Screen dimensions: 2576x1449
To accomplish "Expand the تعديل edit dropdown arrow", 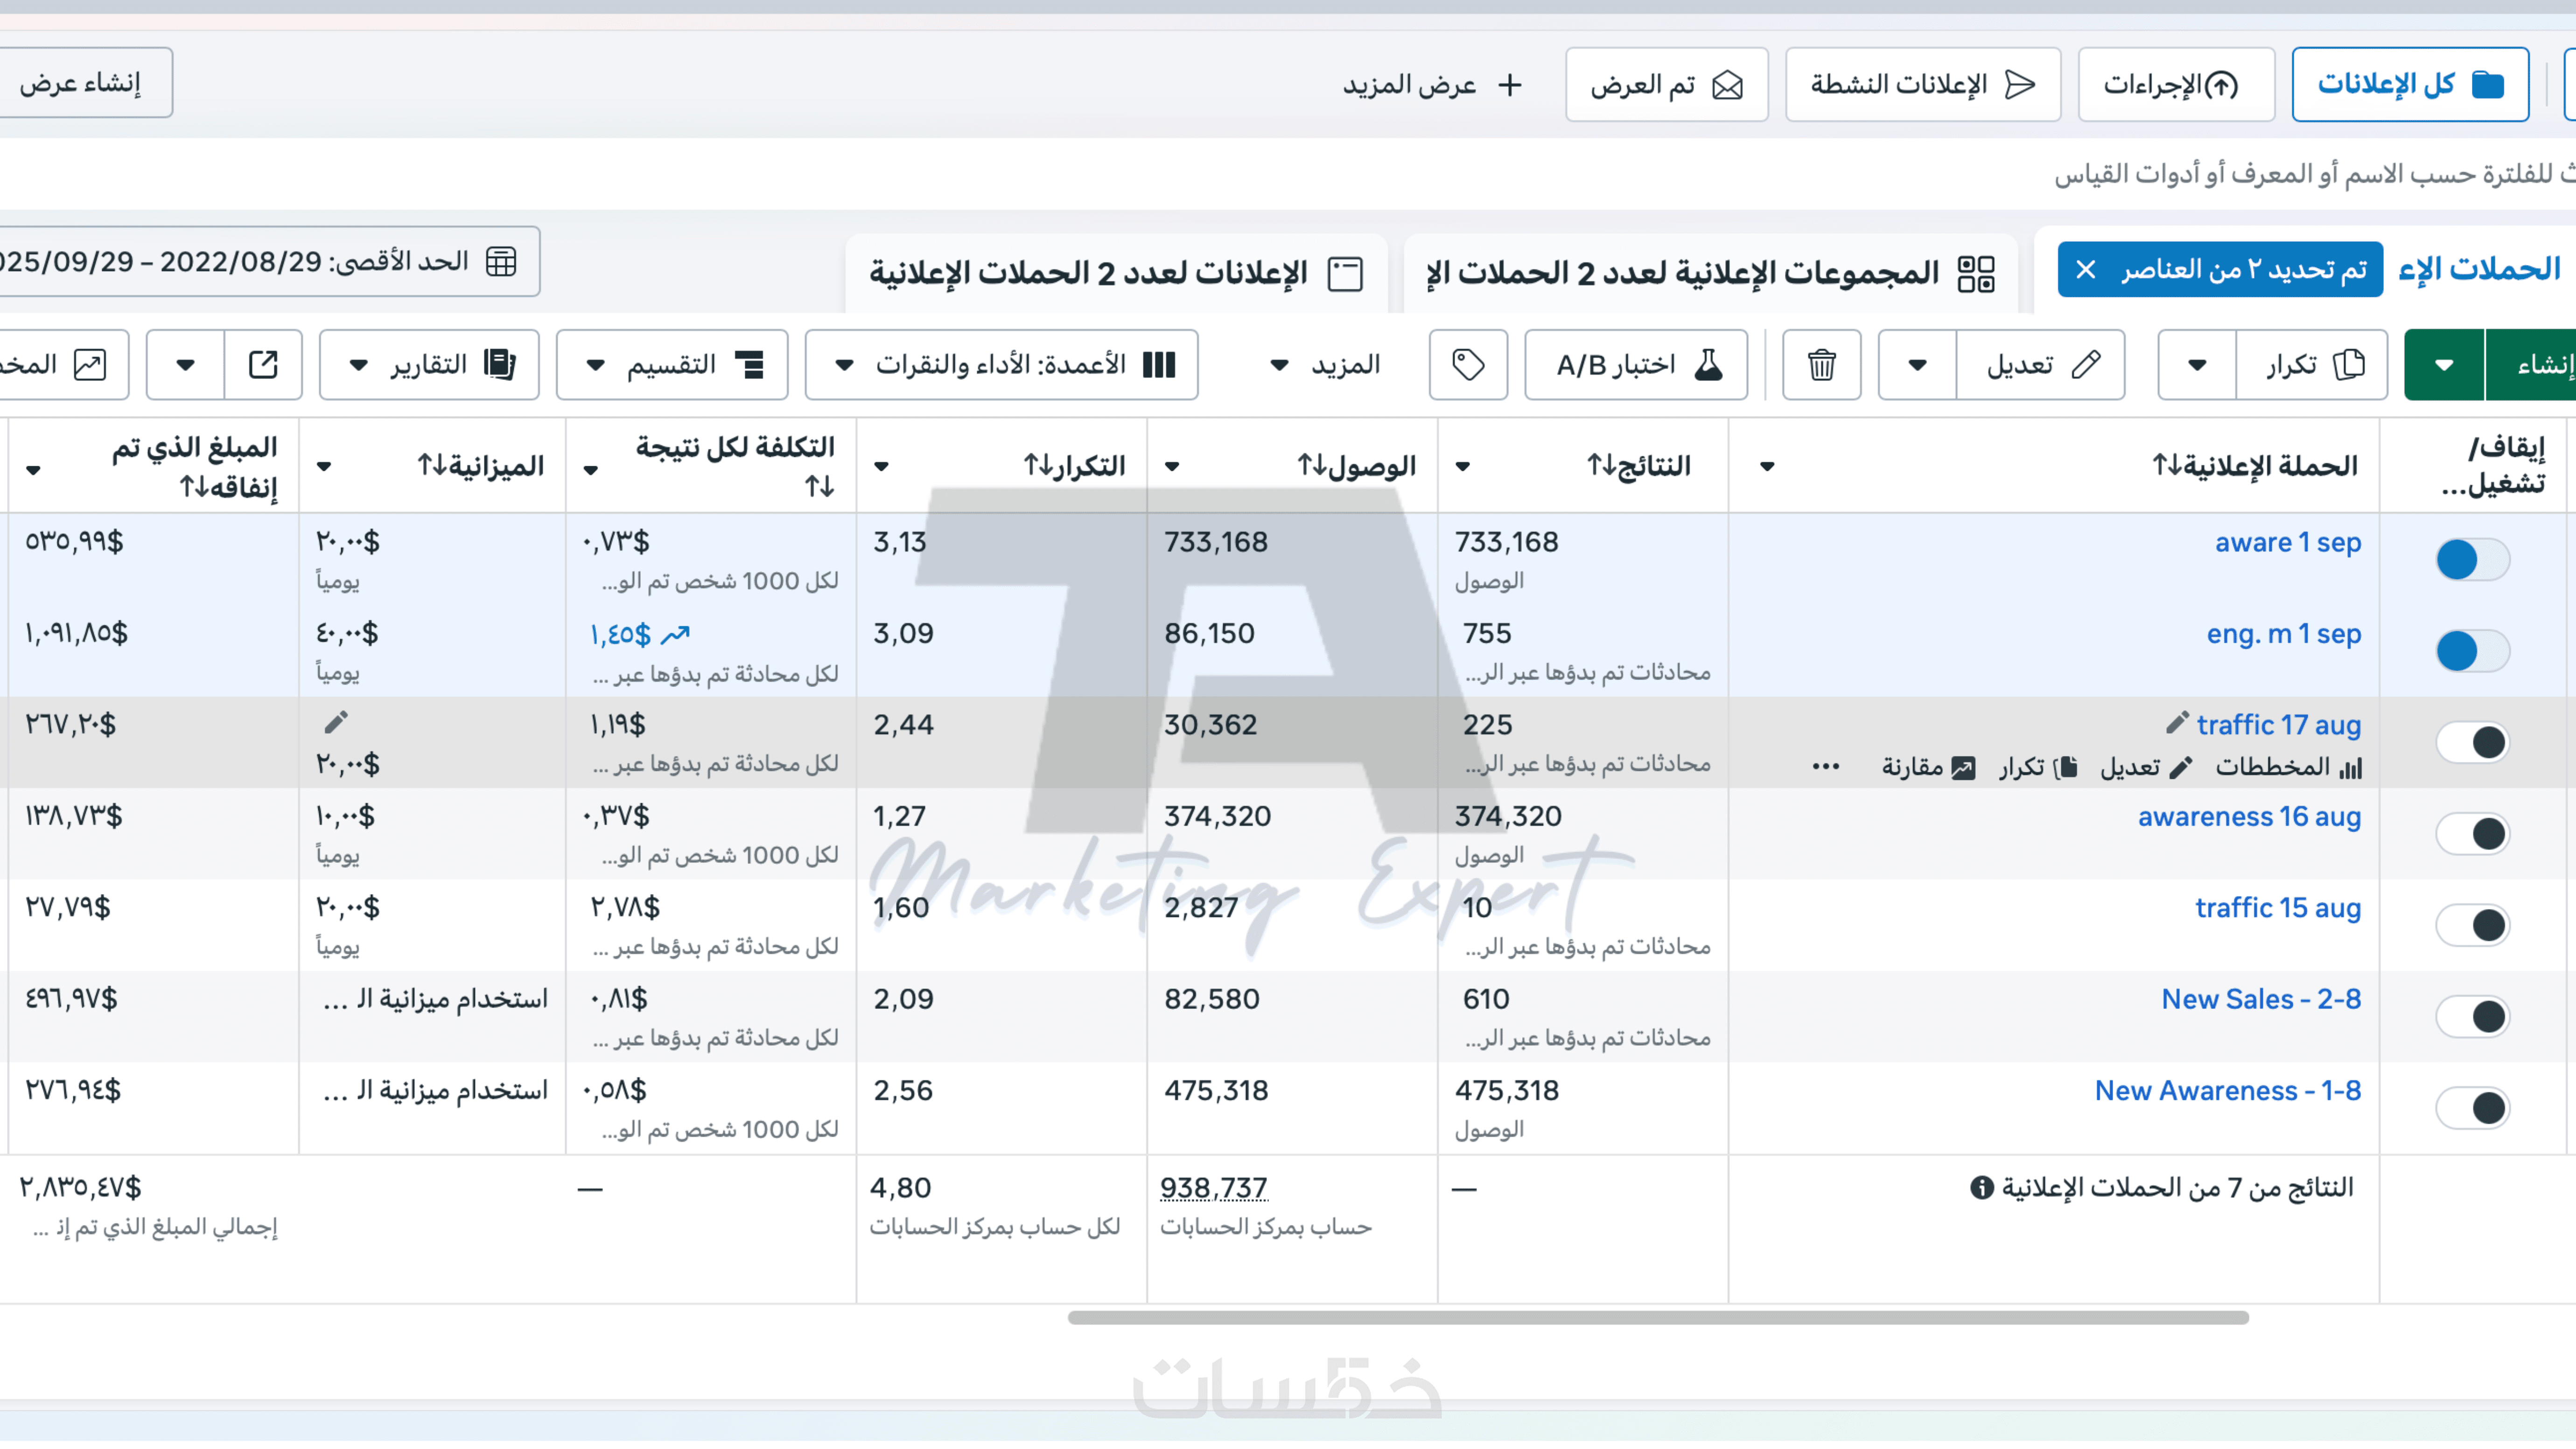I will pyautogui.click(x=1917, y=365).
